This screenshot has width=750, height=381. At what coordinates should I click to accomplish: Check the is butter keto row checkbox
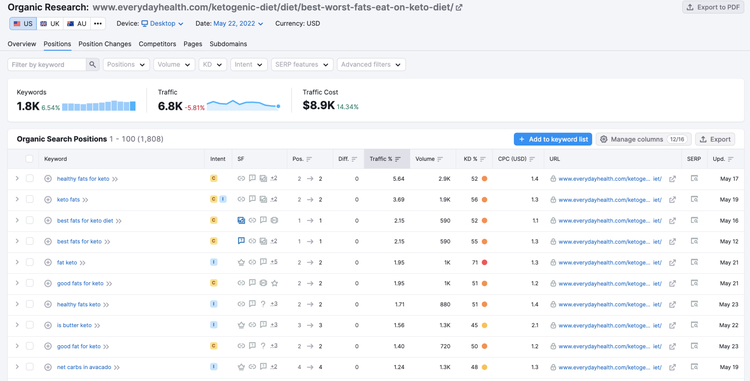30,325
